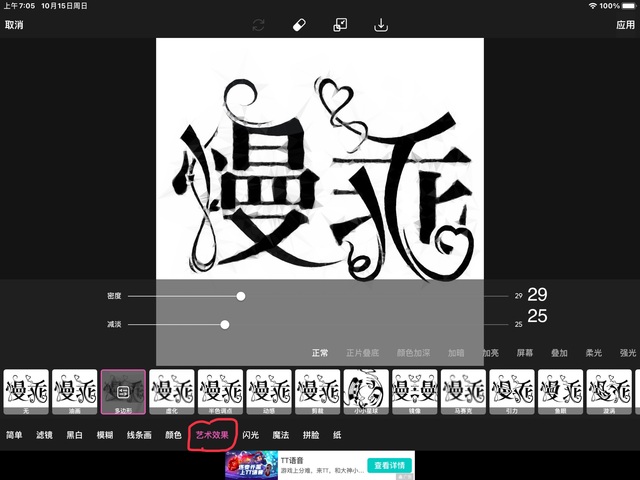Choose the 马赛克 effect thumbnail

coord(463,391)
